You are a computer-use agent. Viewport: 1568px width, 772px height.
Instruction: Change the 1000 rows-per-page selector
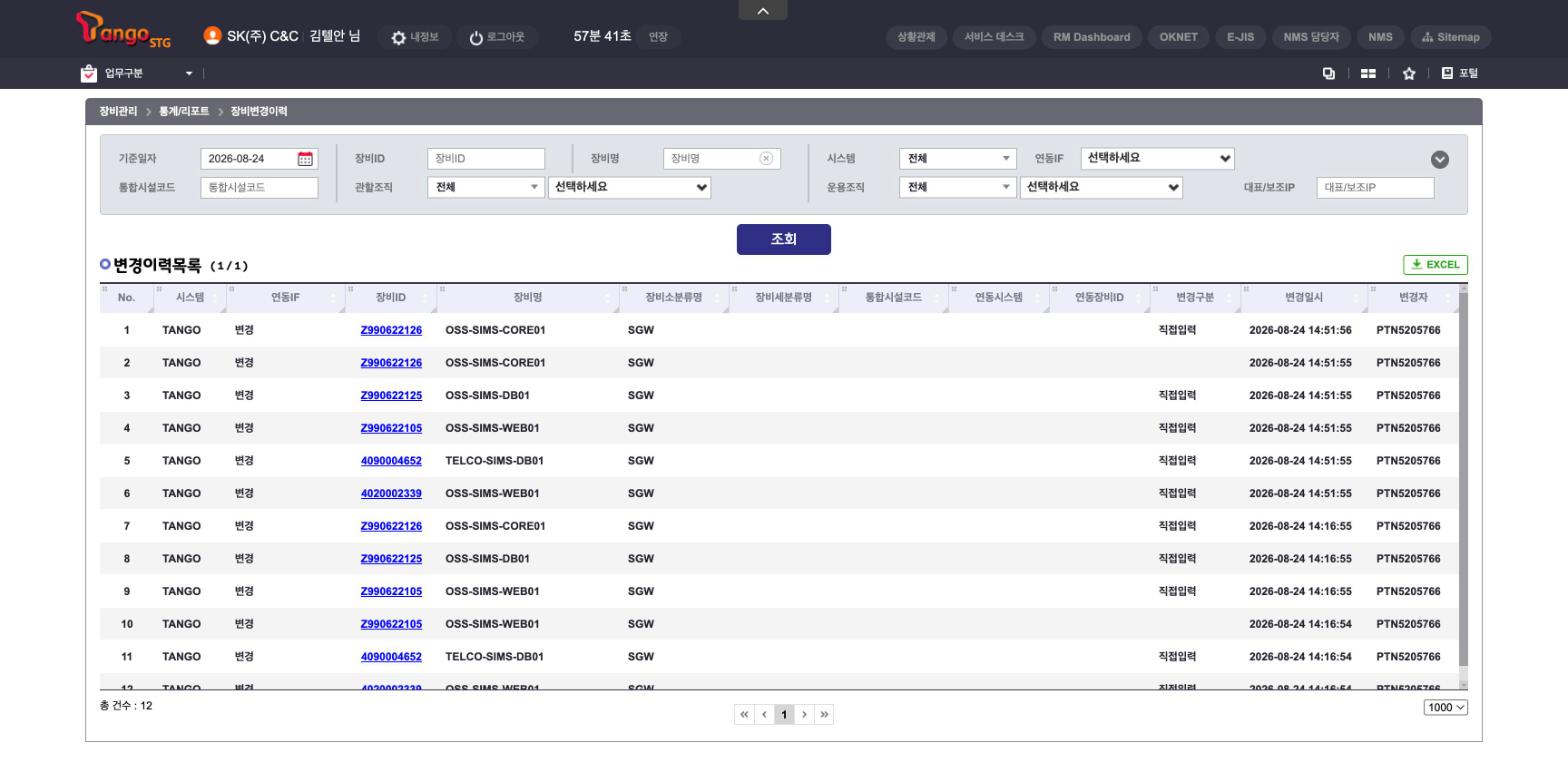click(1446, 707)
